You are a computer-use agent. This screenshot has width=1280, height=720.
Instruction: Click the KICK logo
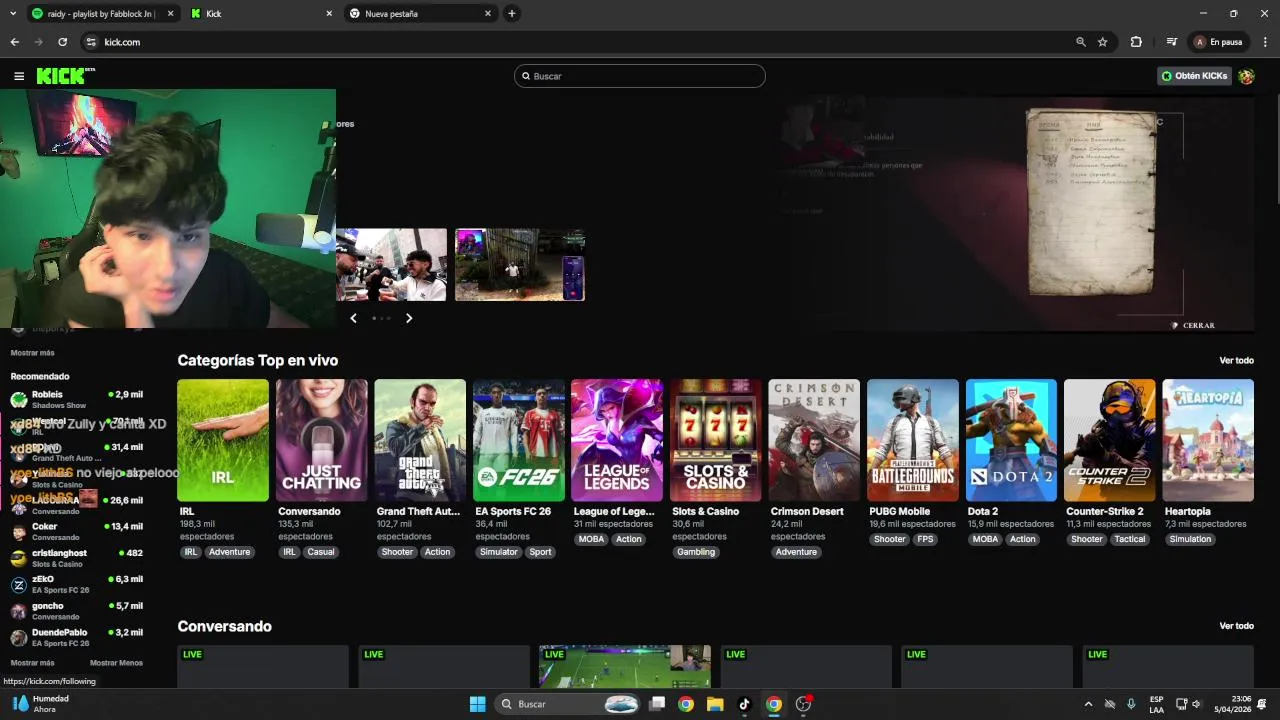(65, 76)
